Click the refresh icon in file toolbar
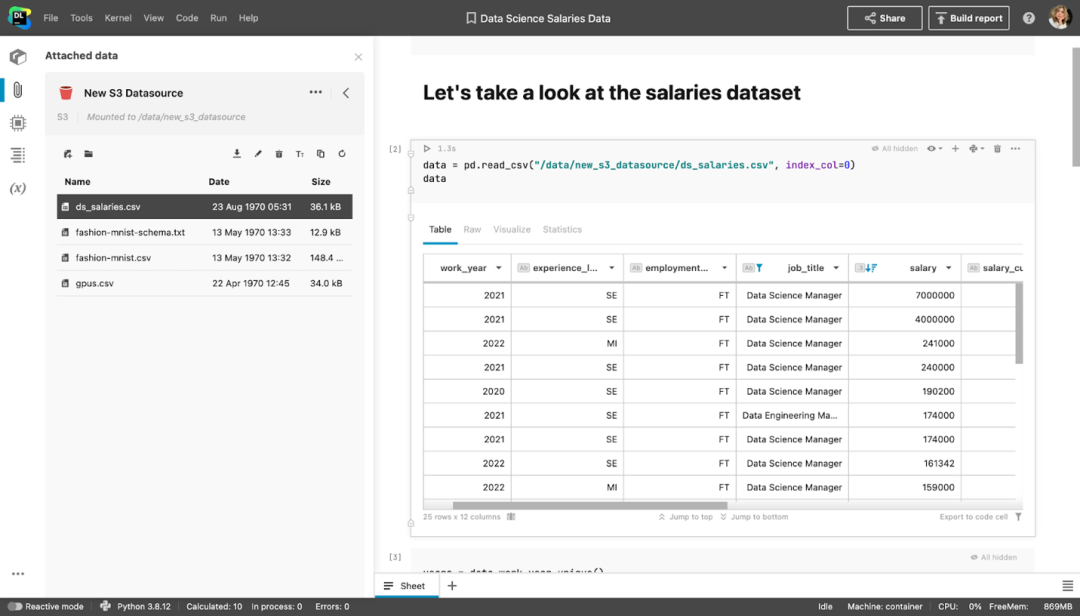This screenshot has width=1080, height=616. tap(342, 154)
